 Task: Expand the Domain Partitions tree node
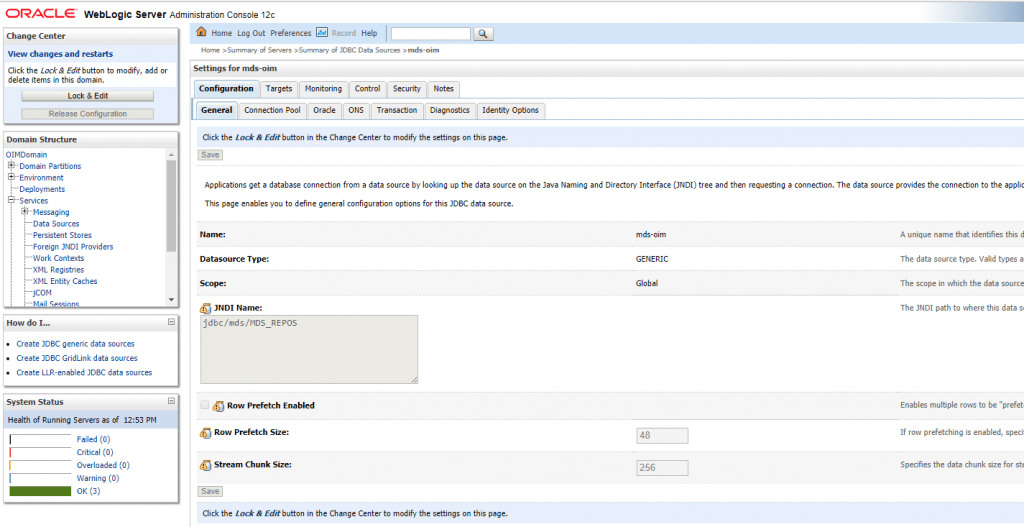click(x=11, y=166)
